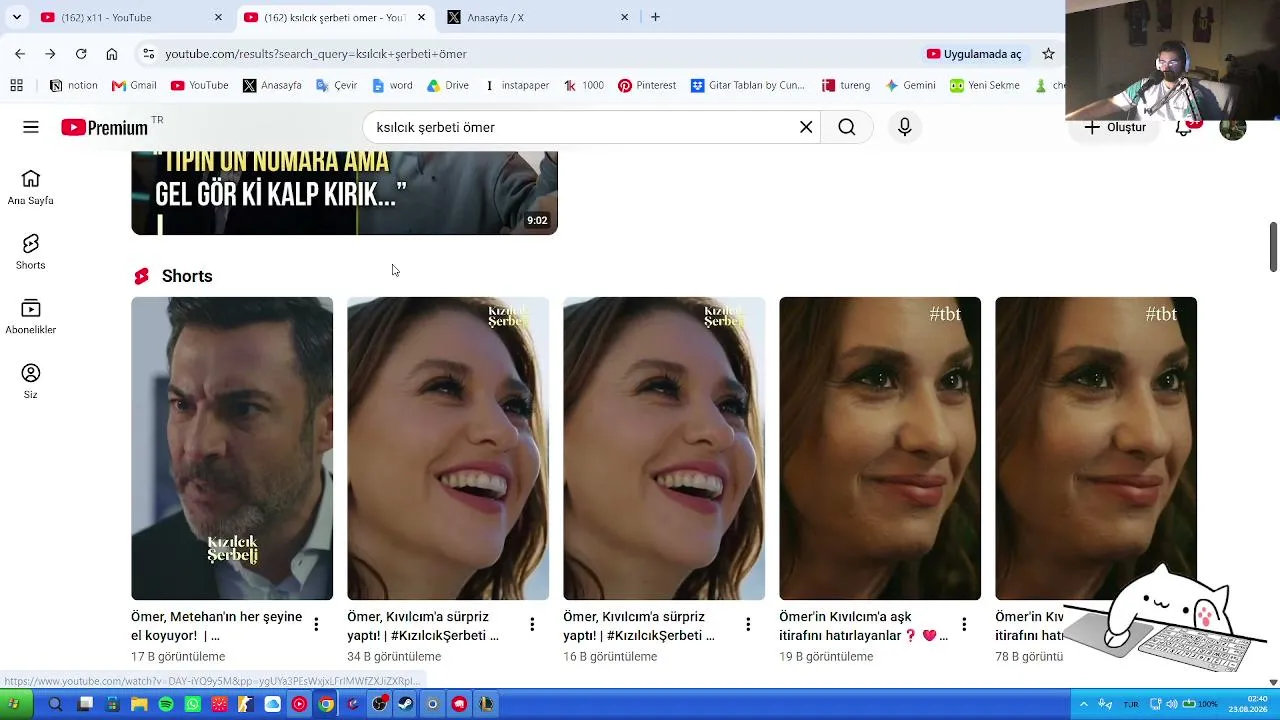This screenshot has width=1280, height=720.
Task: Click the Windows Start button
Action: point(14,704)
